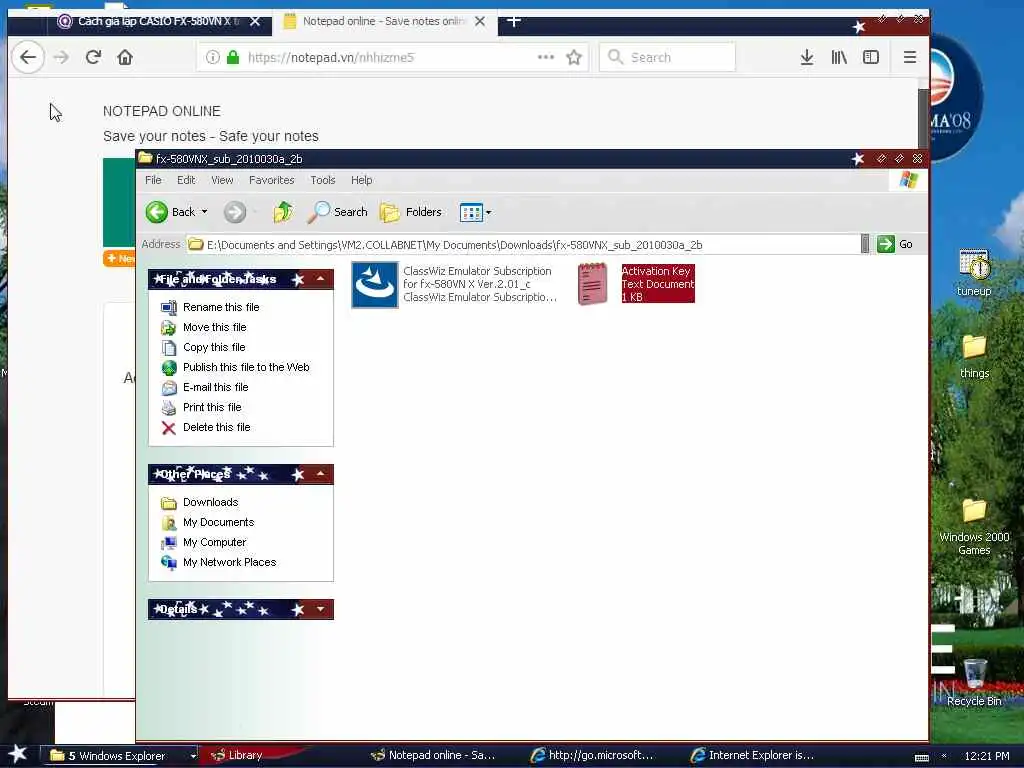Bookmark this page with star icon
Image resolution: width=1024 pixels, height=768 pixels.
pyautogui.click(x=574, y=57)
